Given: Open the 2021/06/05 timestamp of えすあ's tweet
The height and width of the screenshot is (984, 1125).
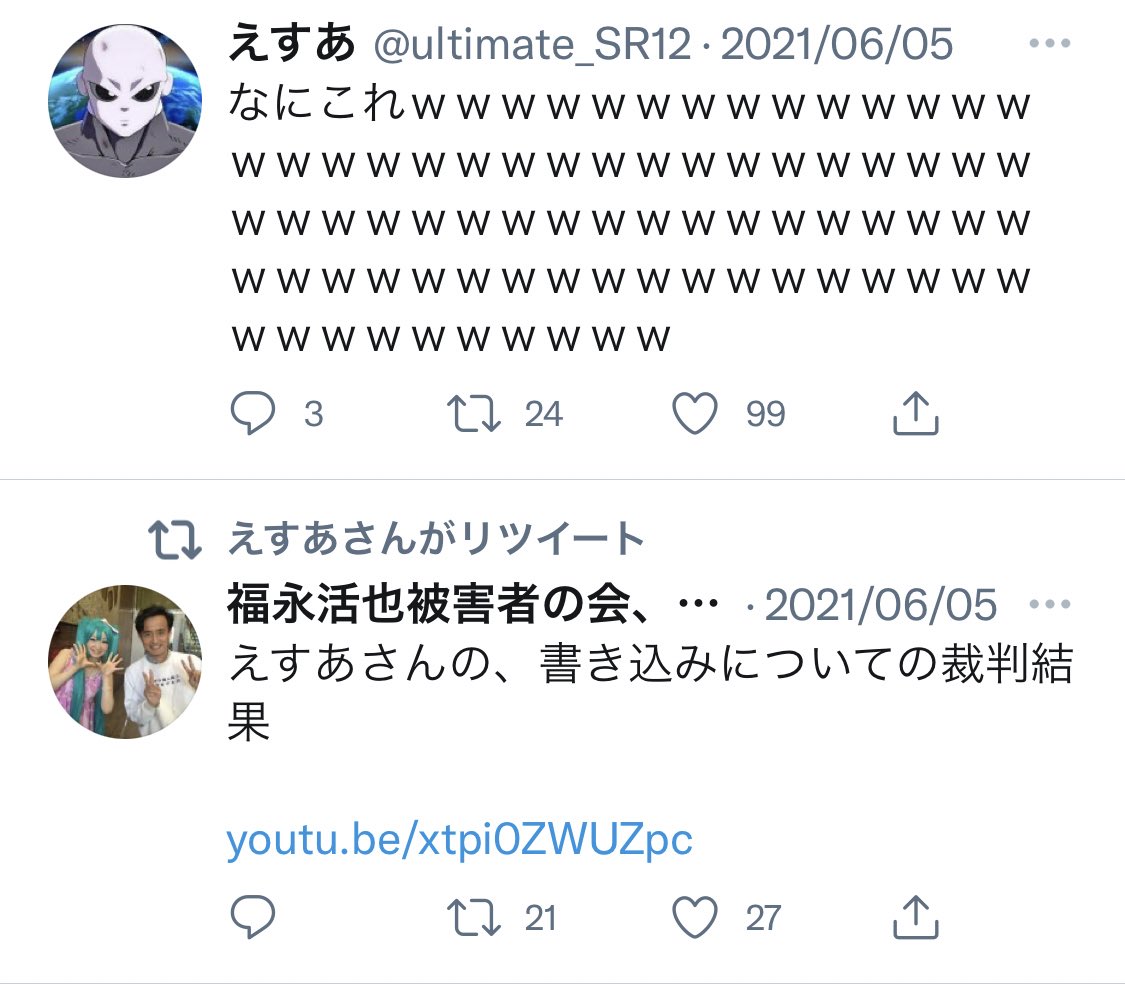Looking at the screenshot, I should coord(837,44).
